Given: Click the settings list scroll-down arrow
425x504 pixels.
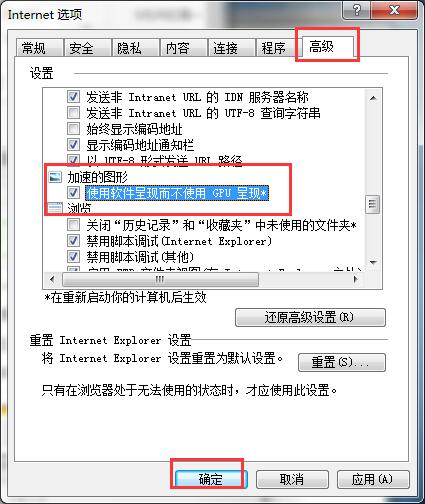Looking at the screenshot, I should point(373,262).
